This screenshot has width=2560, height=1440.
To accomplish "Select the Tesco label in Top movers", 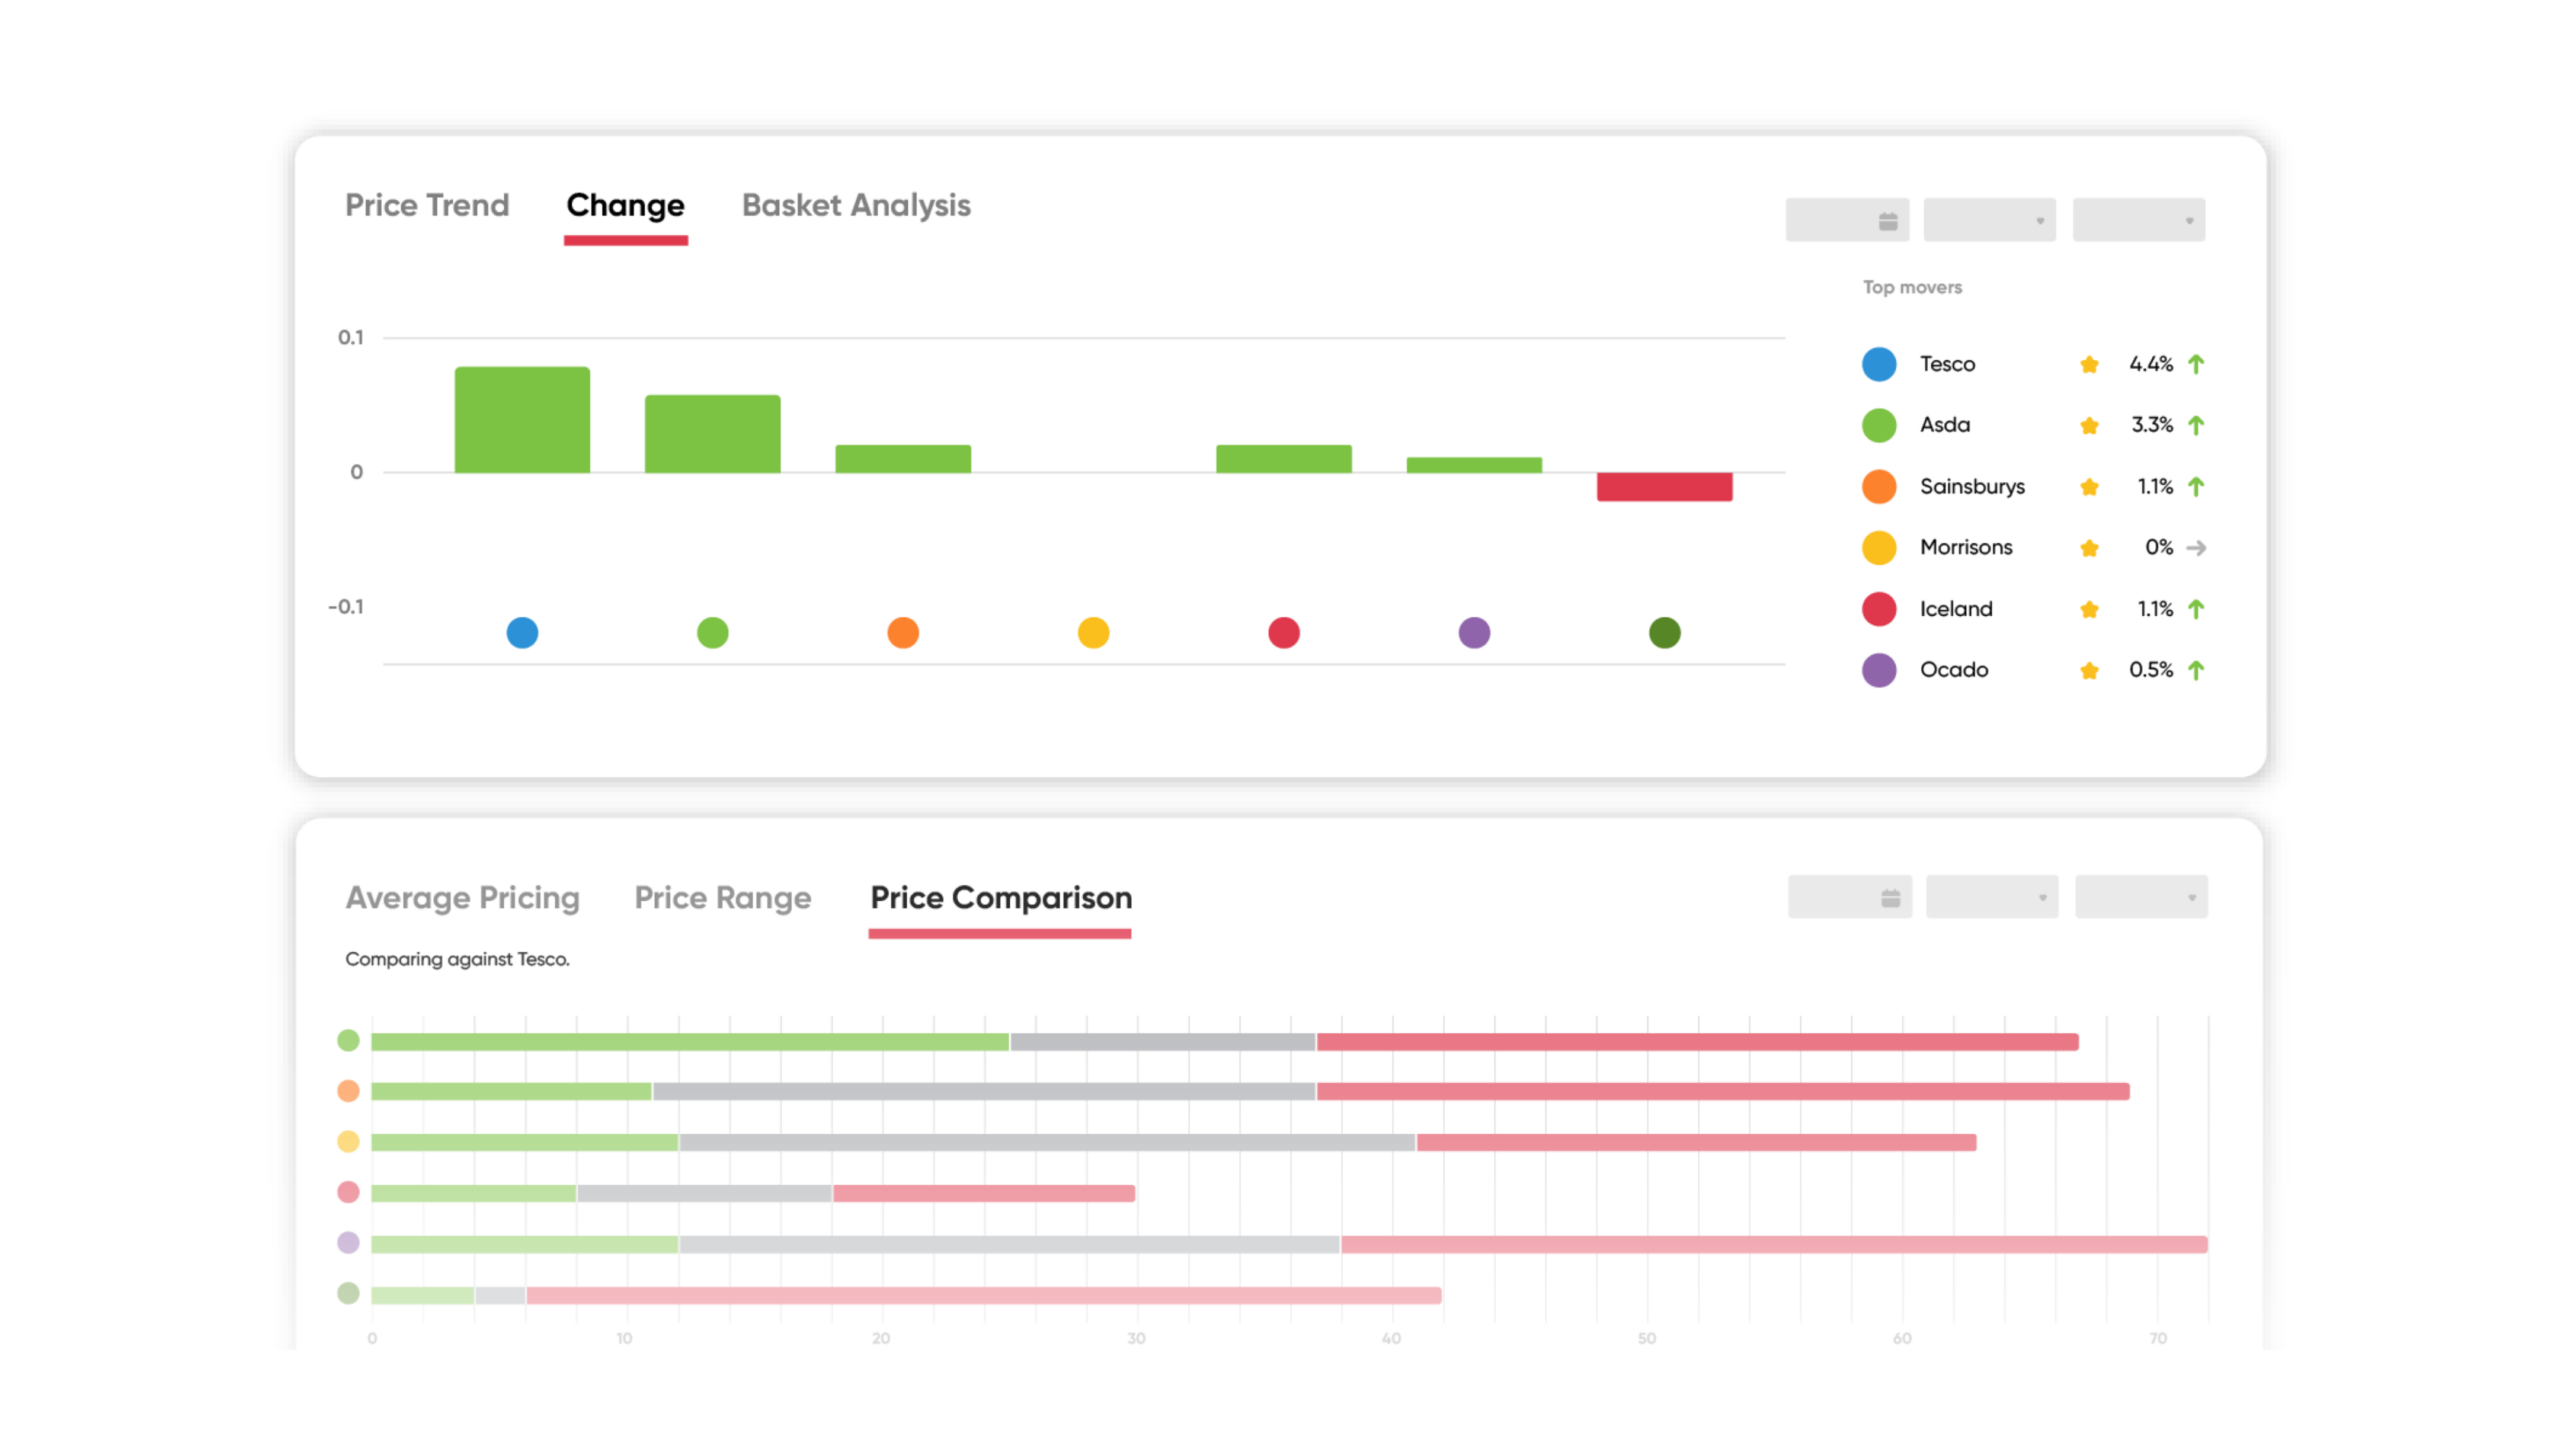I will coord(1947,364).
